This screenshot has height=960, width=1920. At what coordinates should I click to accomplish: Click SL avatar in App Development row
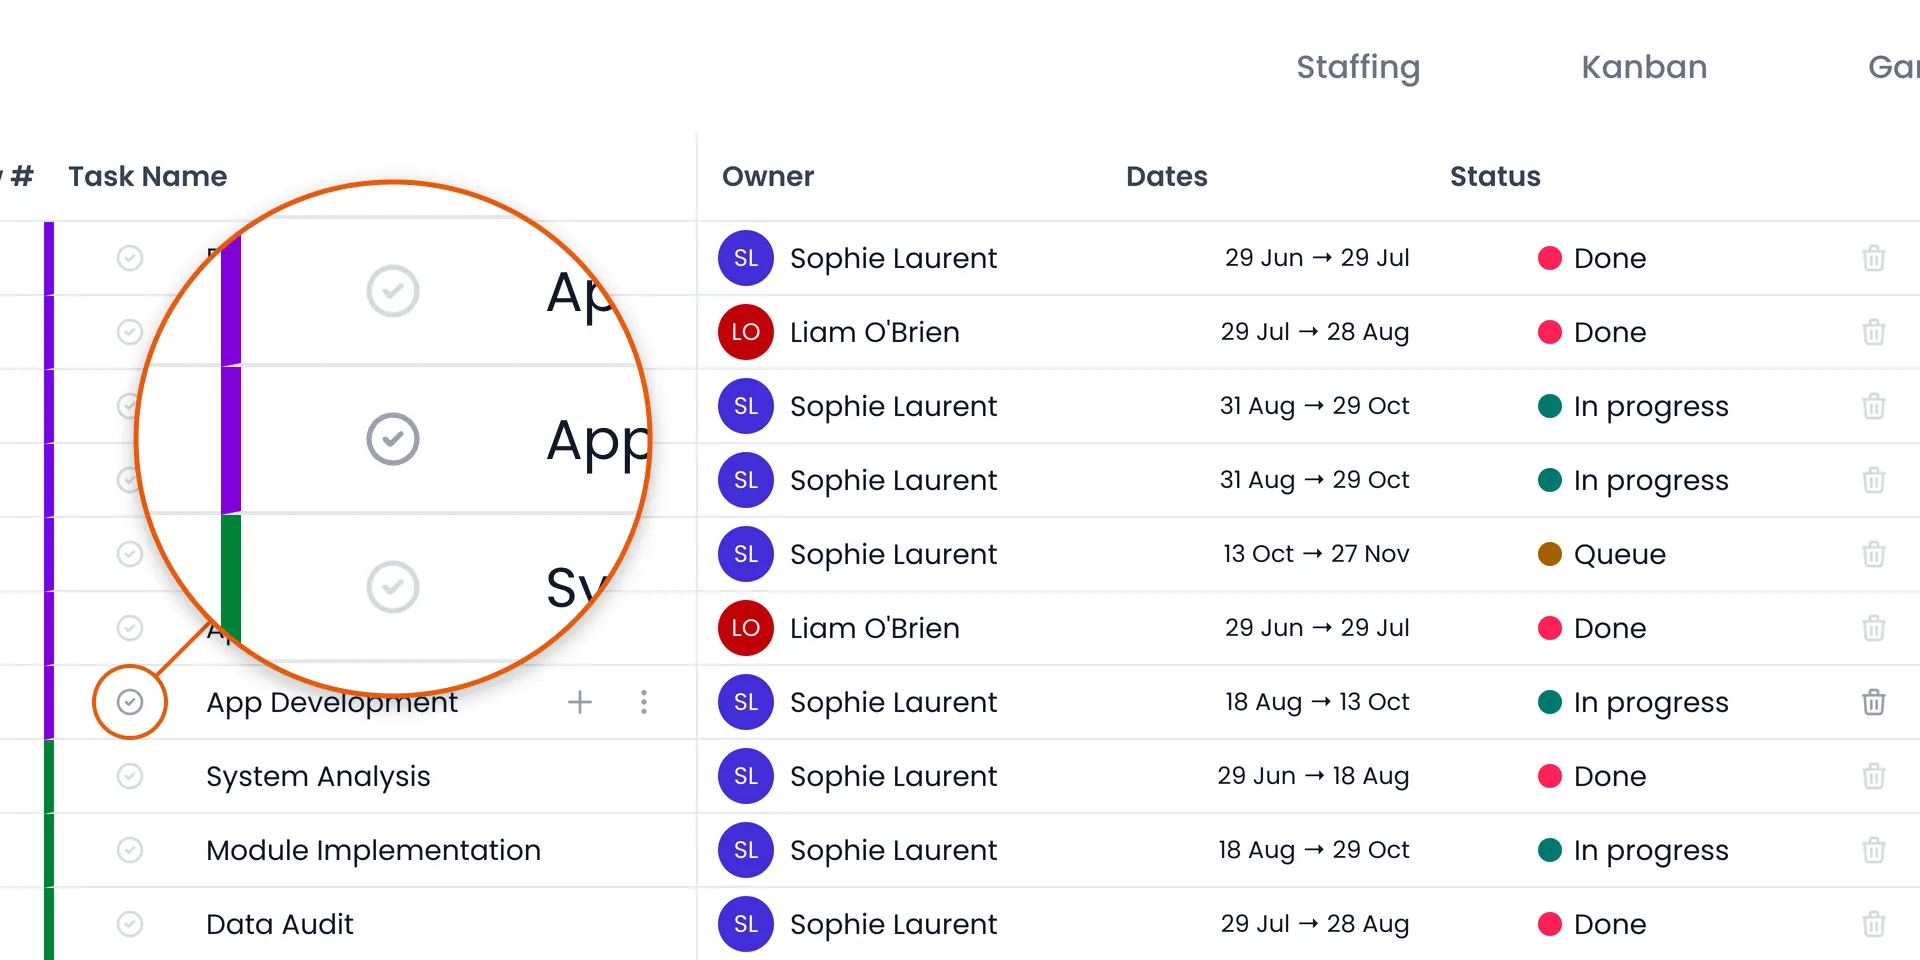coord(746,702)
